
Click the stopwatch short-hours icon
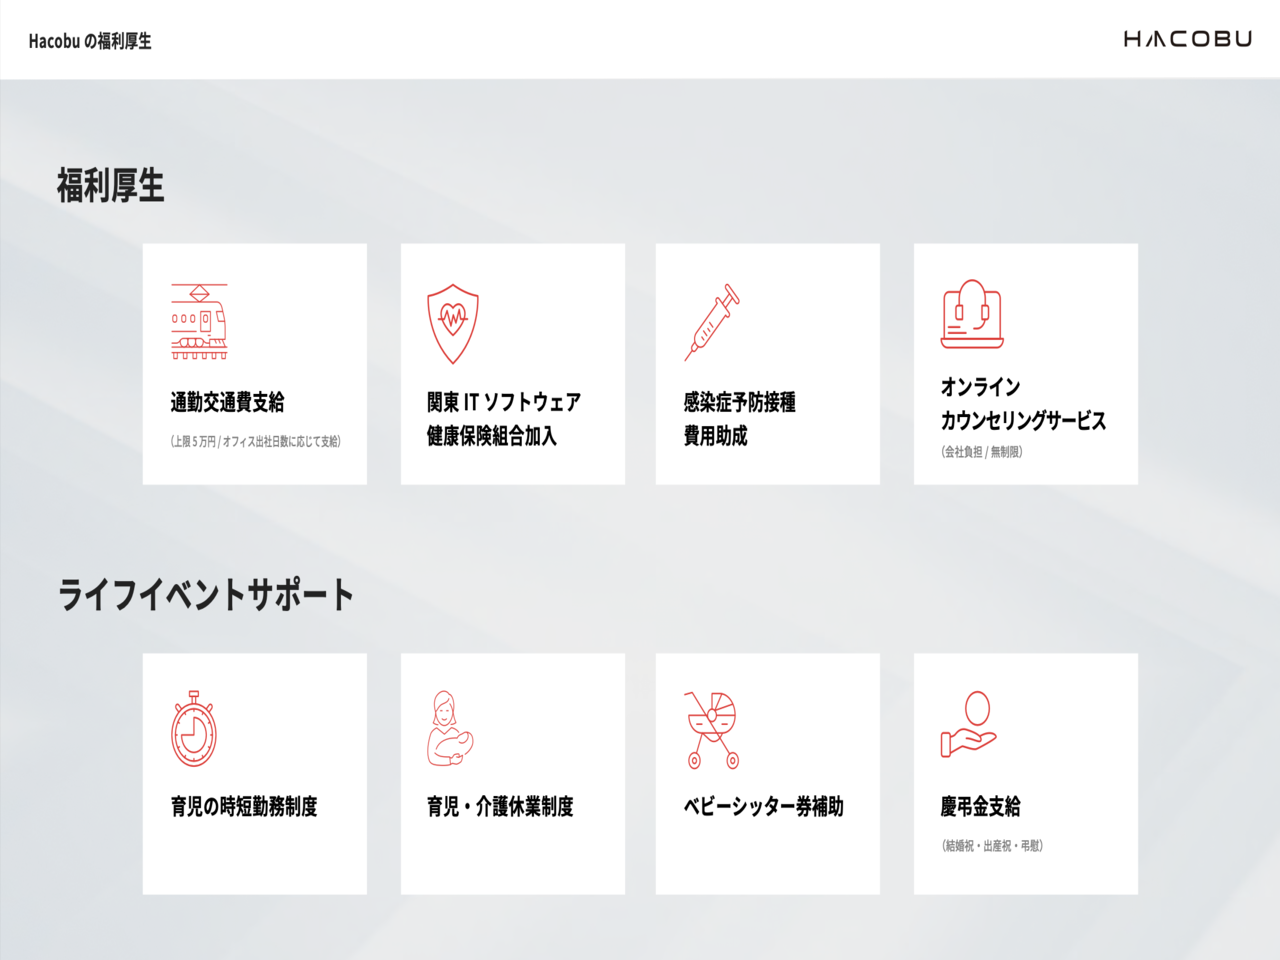[x=194, y=729]
